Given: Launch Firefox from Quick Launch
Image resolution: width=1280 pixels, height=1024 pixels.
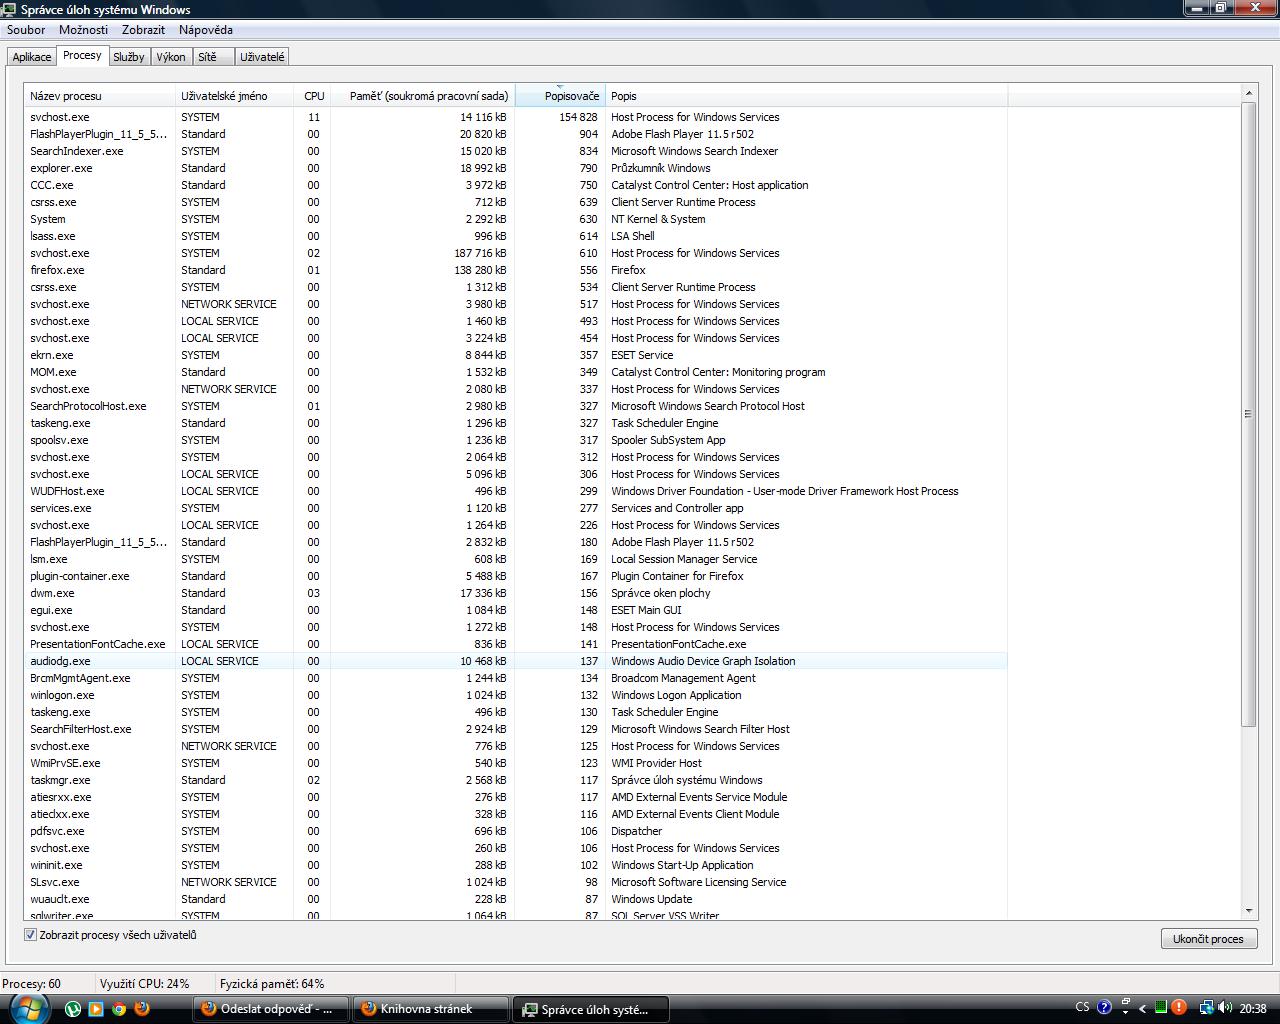Looking at the screenshot, I should coord(142,1009).
